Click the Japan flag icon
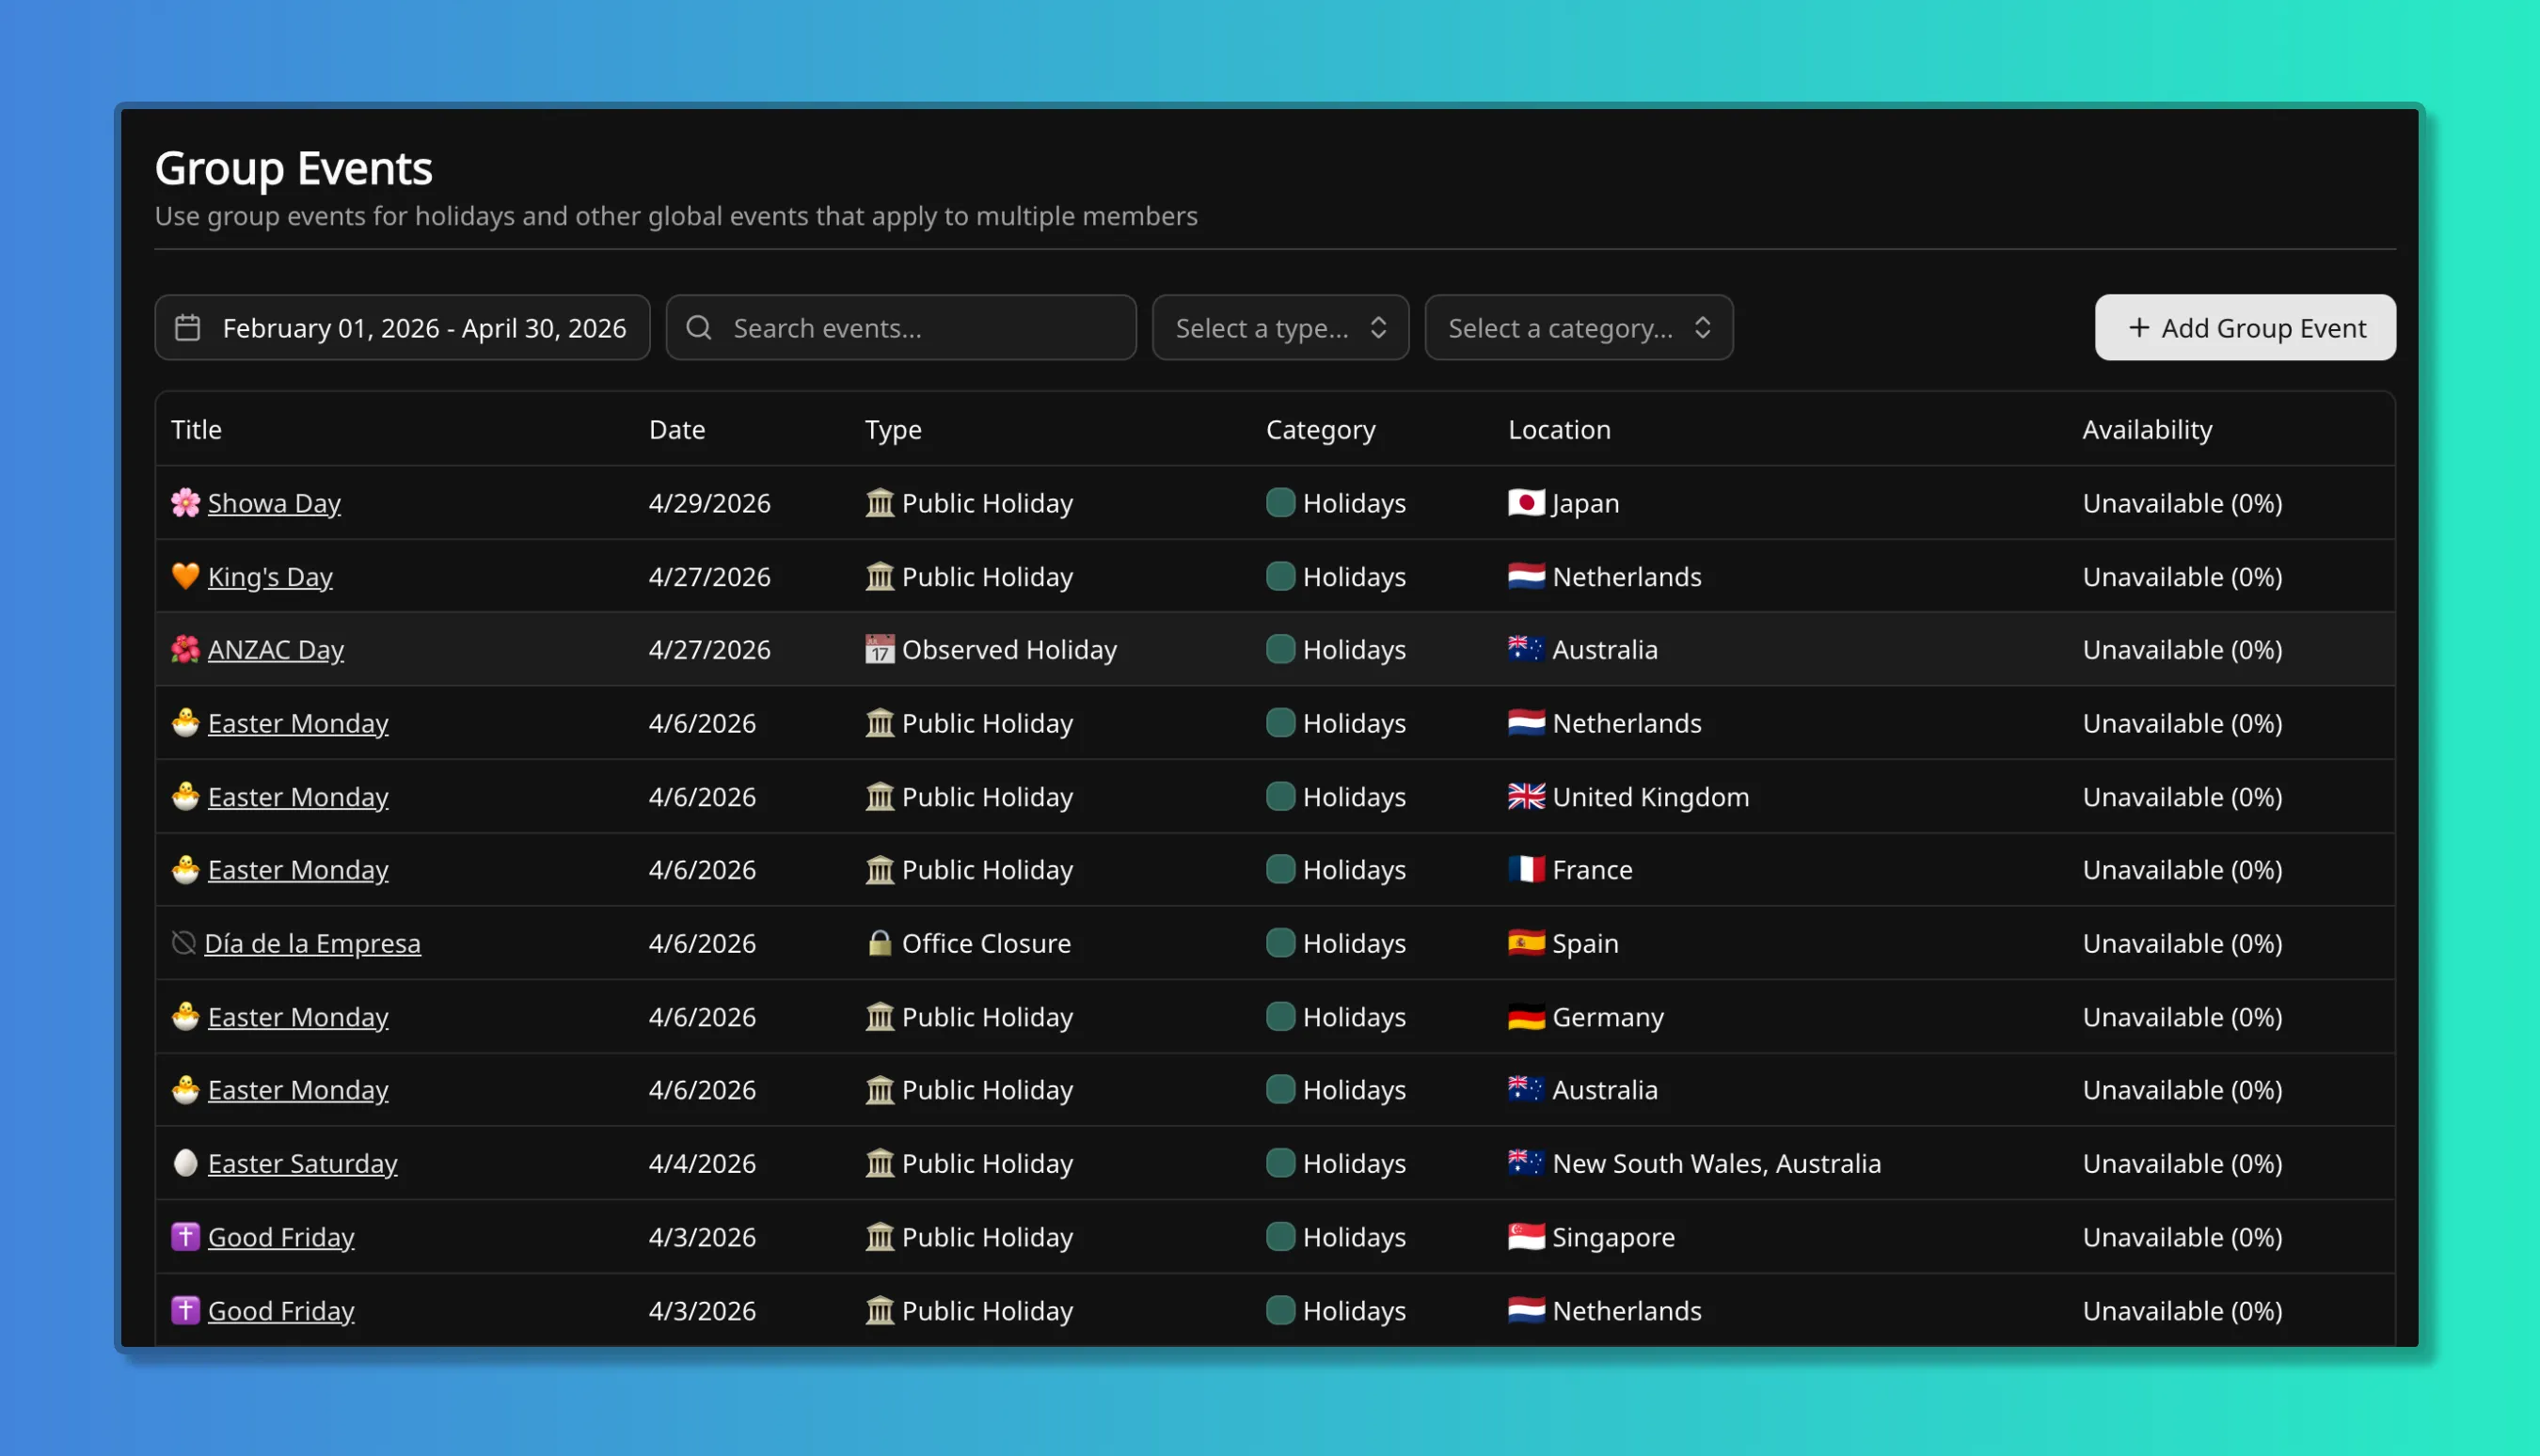Screen dimensions: 2540x1456 coord(1526,503)
